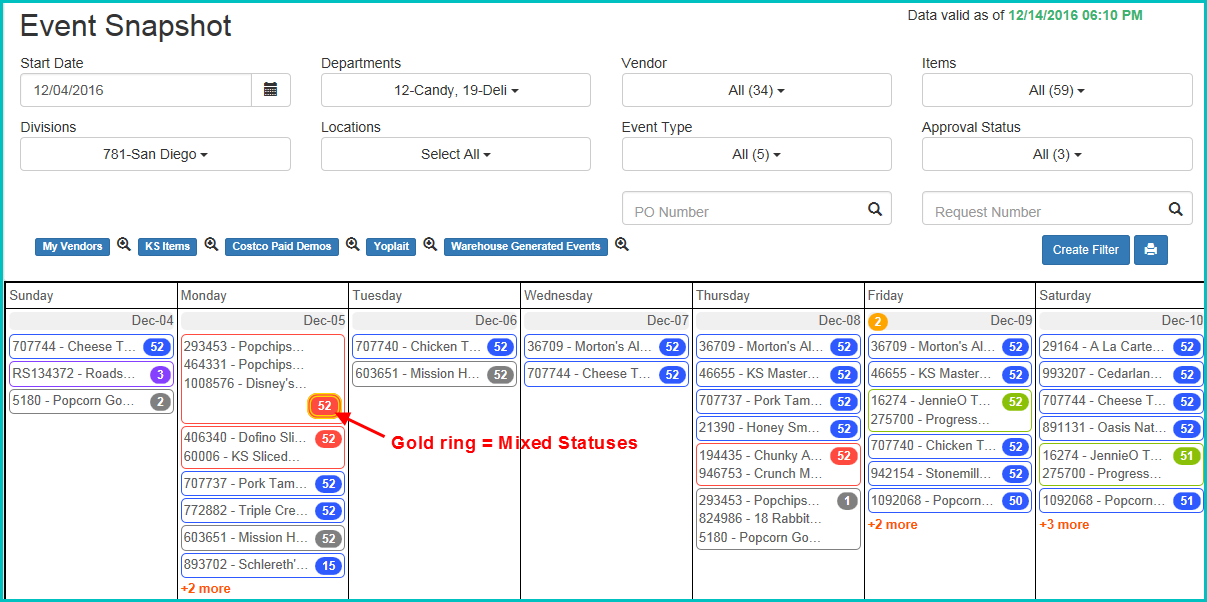This screenshot has width=1207, height=602.
Task: Click the Create Filter button
Action: click(1085, 250)
